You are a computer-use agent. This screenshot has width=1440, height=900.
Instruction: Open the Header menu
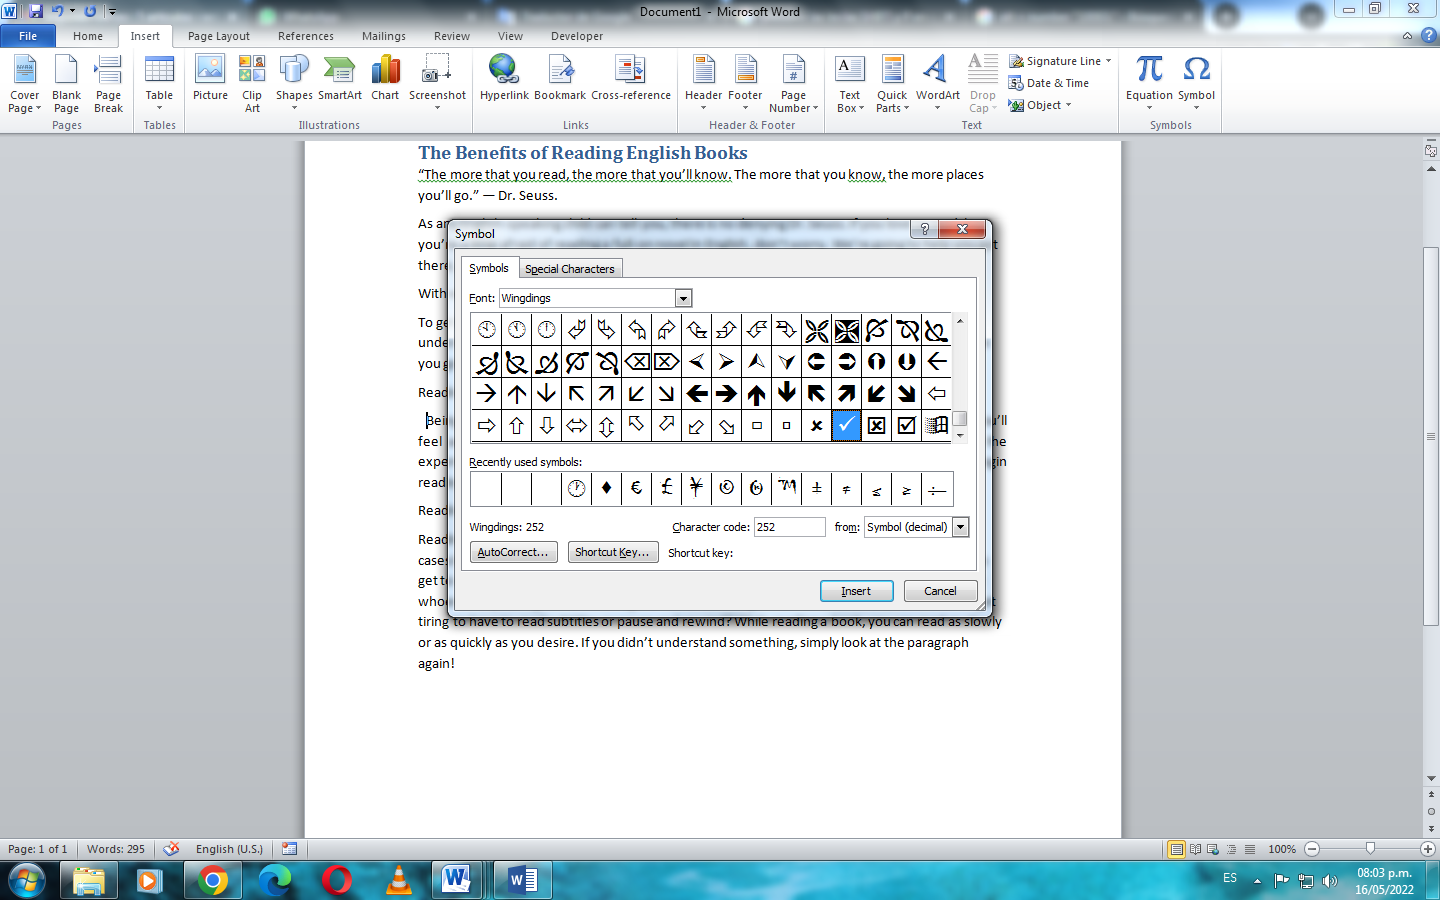pyautogui.click(x=704, y=84)
